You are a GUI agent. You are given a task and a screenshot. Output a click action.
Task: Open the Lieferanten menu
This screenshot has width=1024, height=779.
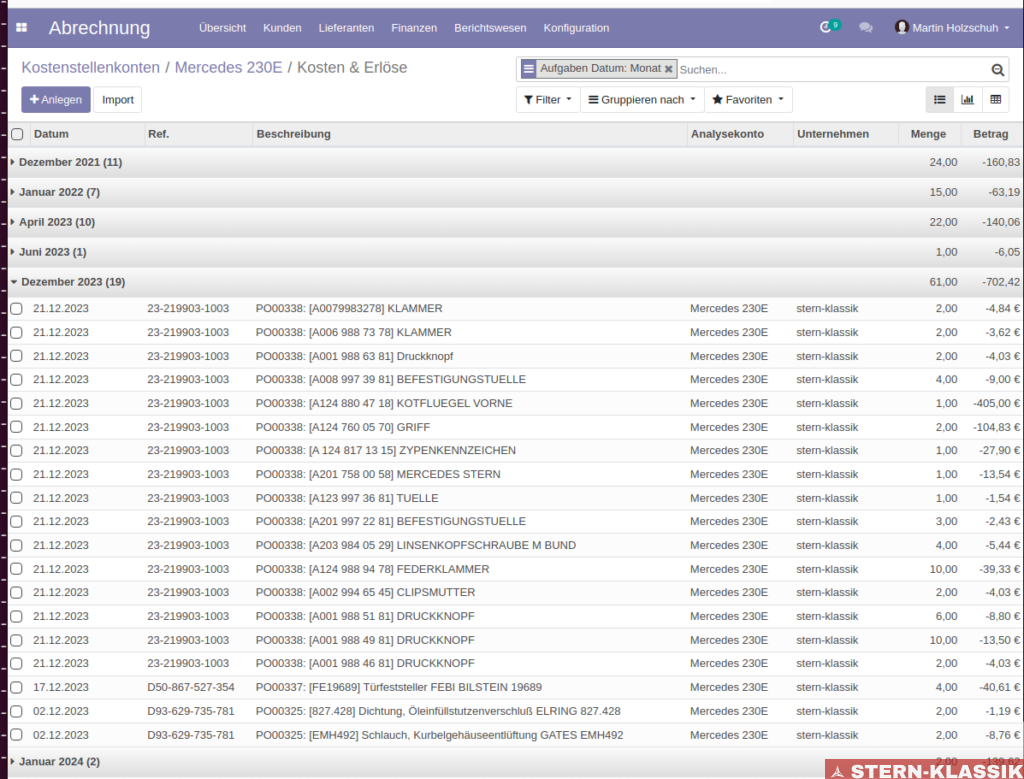(x=346, y=28)
